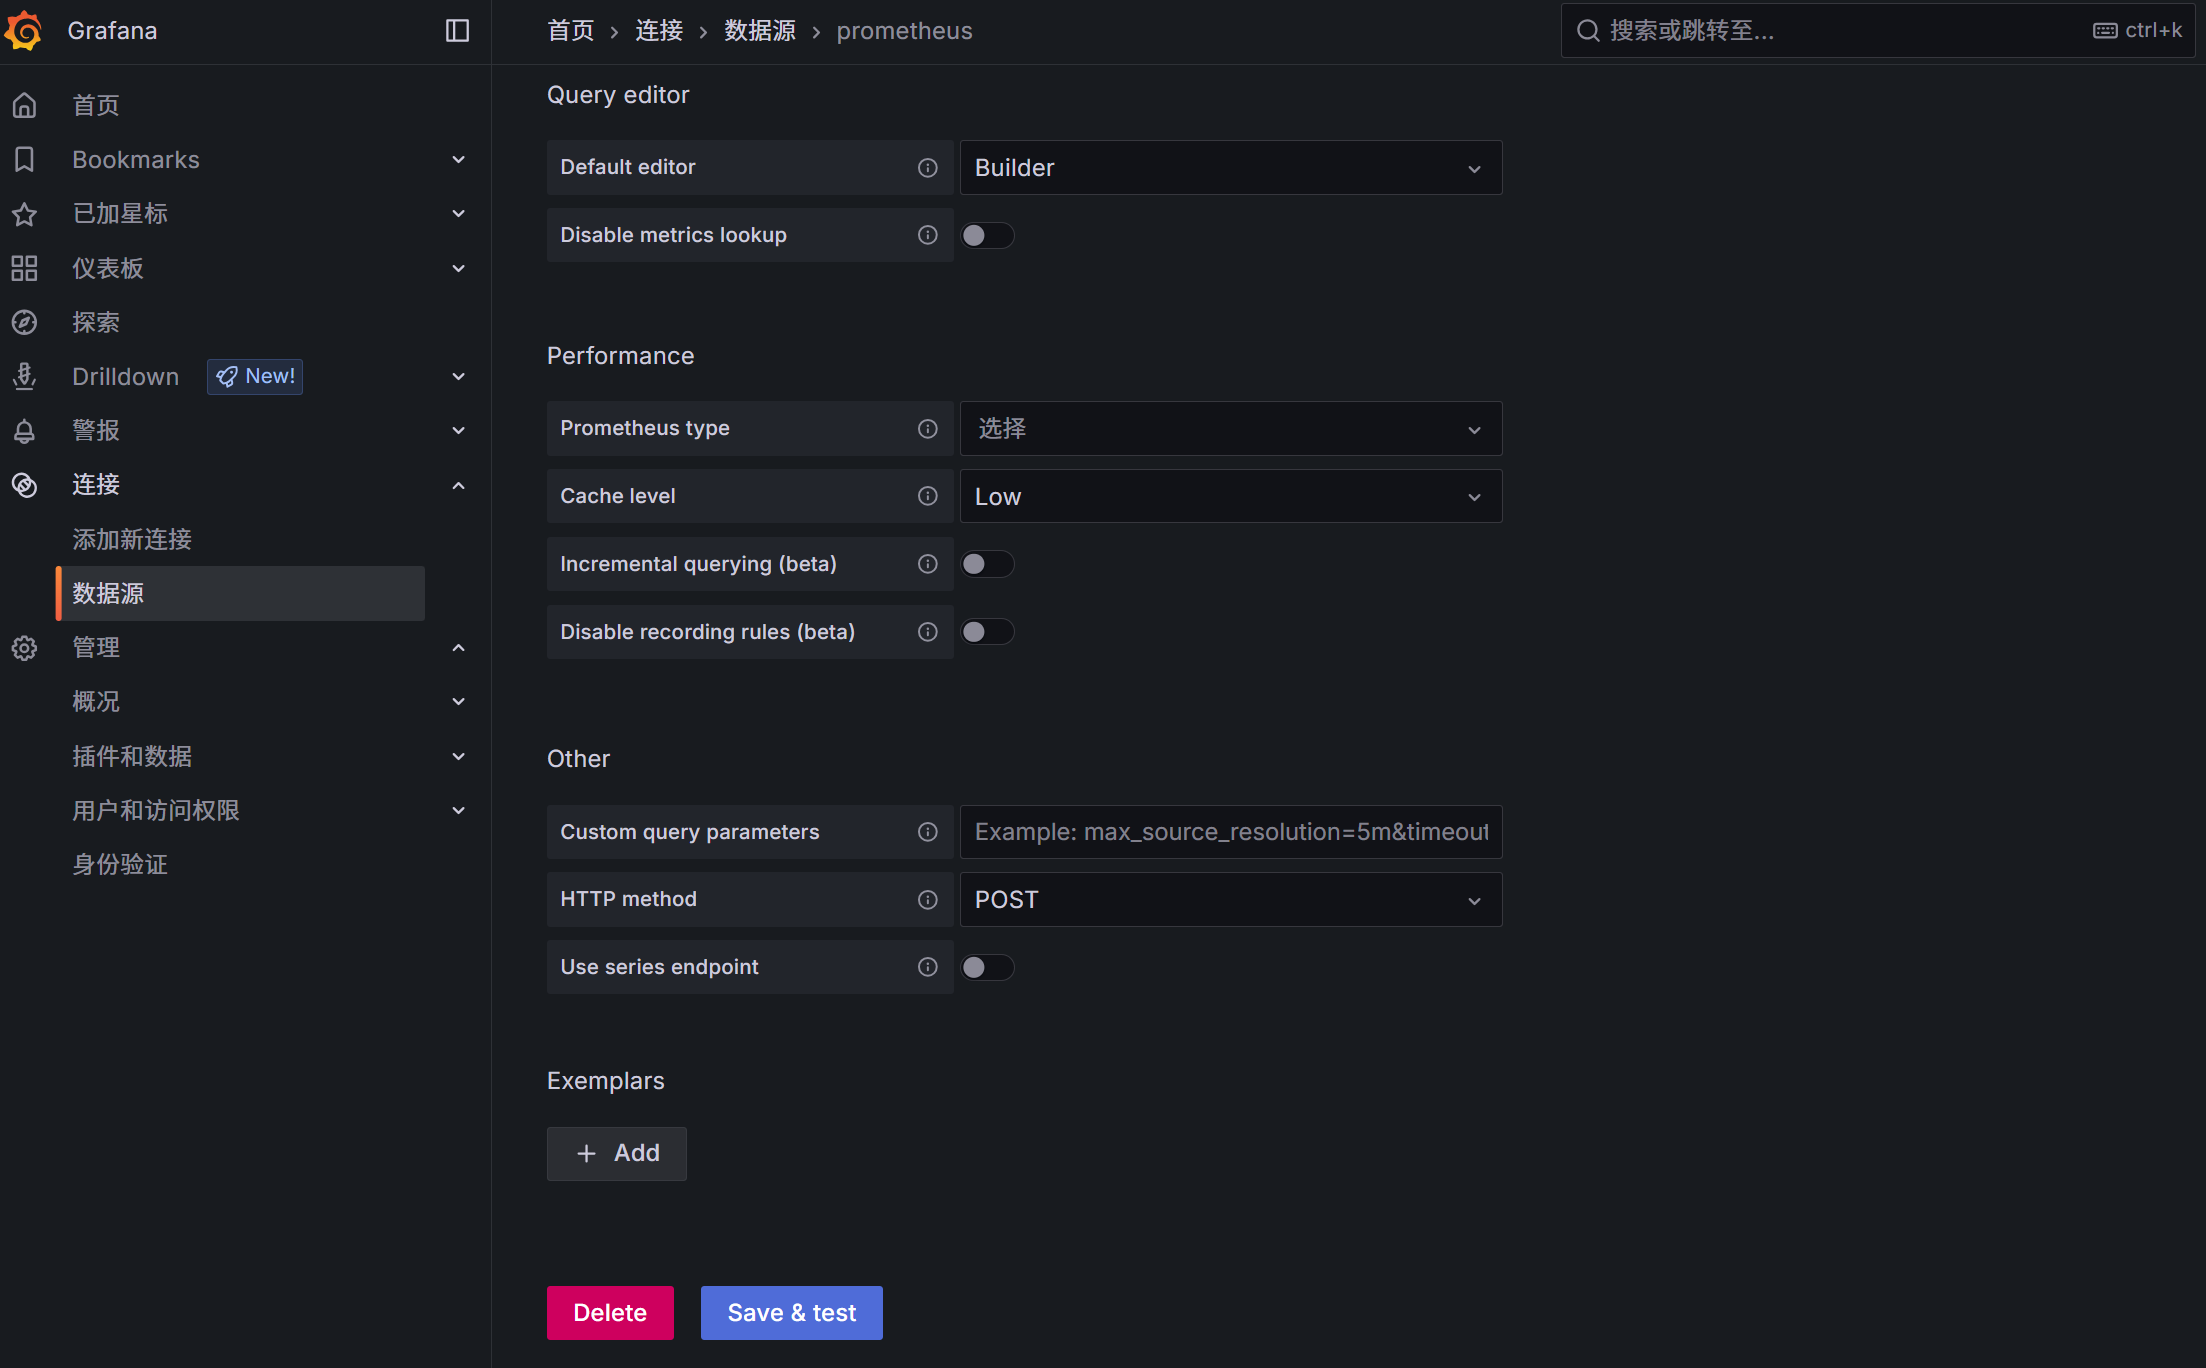The height and width of the screenshot is (1368, 2206).
Task: Toggle Disable recording rules (beta) switch
Action: tap(987, 632)
